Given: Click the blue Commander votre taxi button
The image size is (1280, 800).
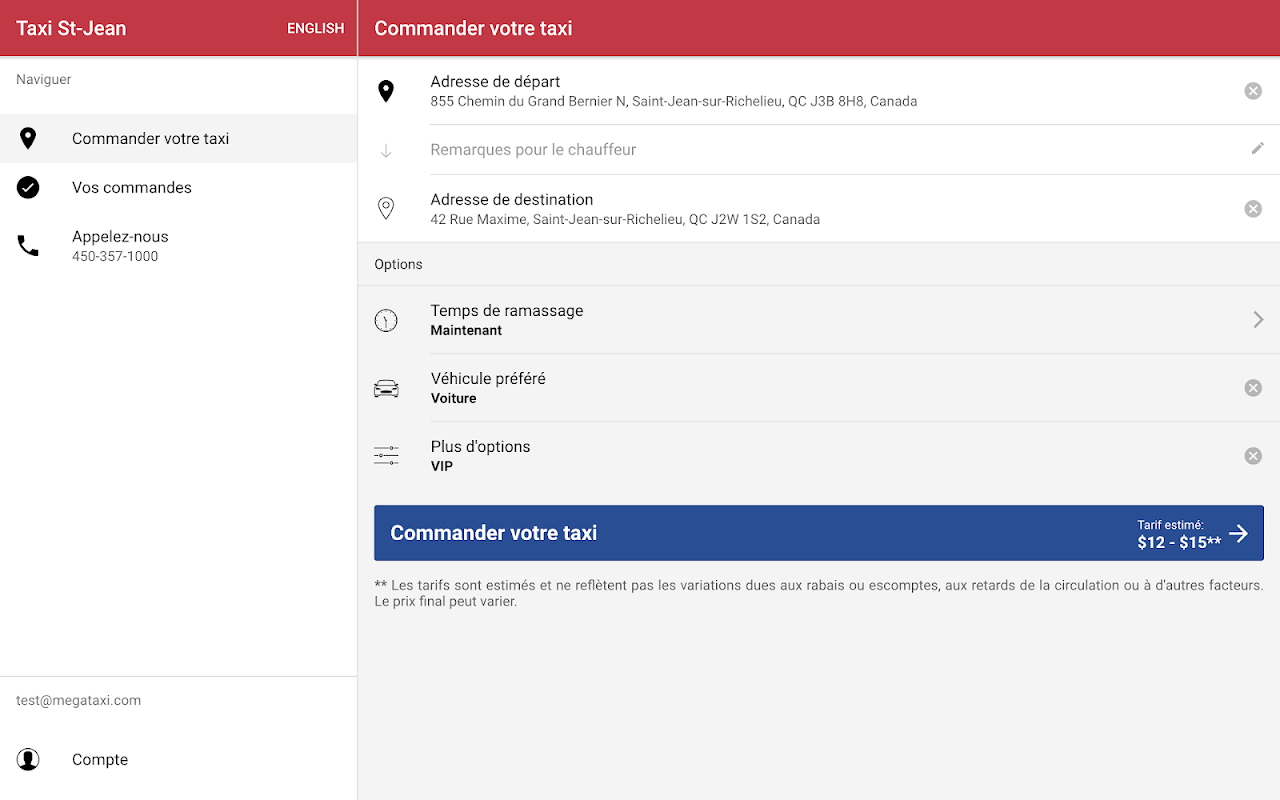Looking at the screenshot, I should (819, 533).
